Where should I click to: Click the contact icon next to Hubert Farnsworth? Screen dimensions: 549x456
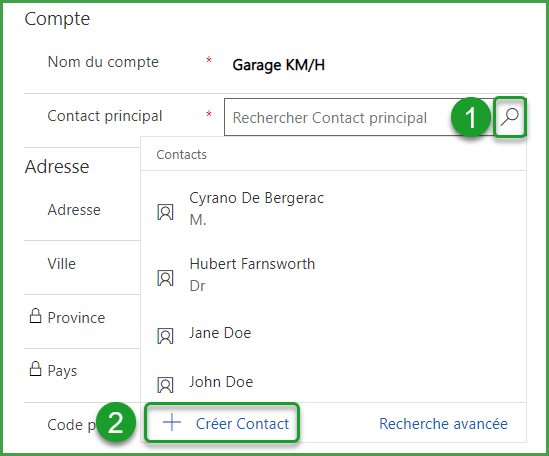[165, 278]
